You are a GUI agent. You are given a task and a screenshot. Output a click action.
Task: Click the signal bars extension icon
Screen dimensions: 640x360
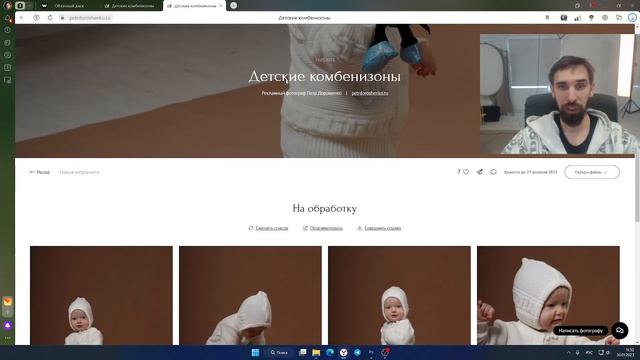coord(577,18)
